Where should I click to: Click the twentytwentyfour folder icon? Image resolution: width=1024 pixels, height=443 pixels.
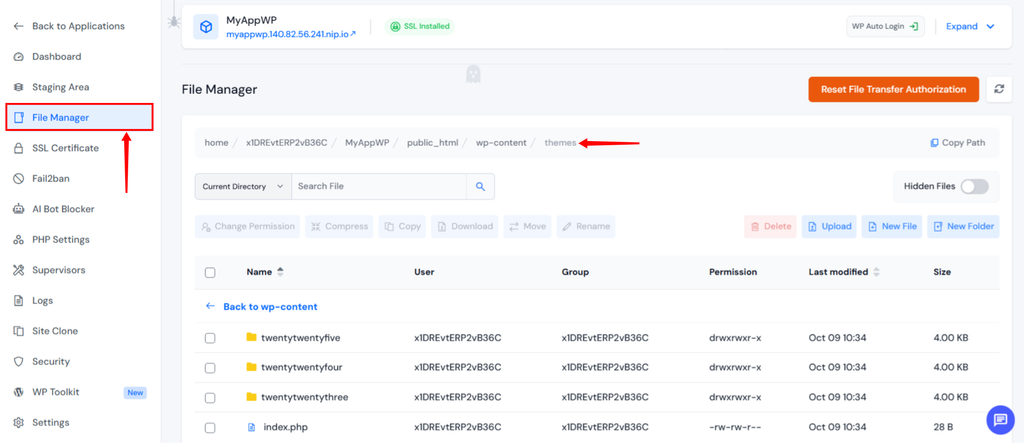click(x=251, y=367)
